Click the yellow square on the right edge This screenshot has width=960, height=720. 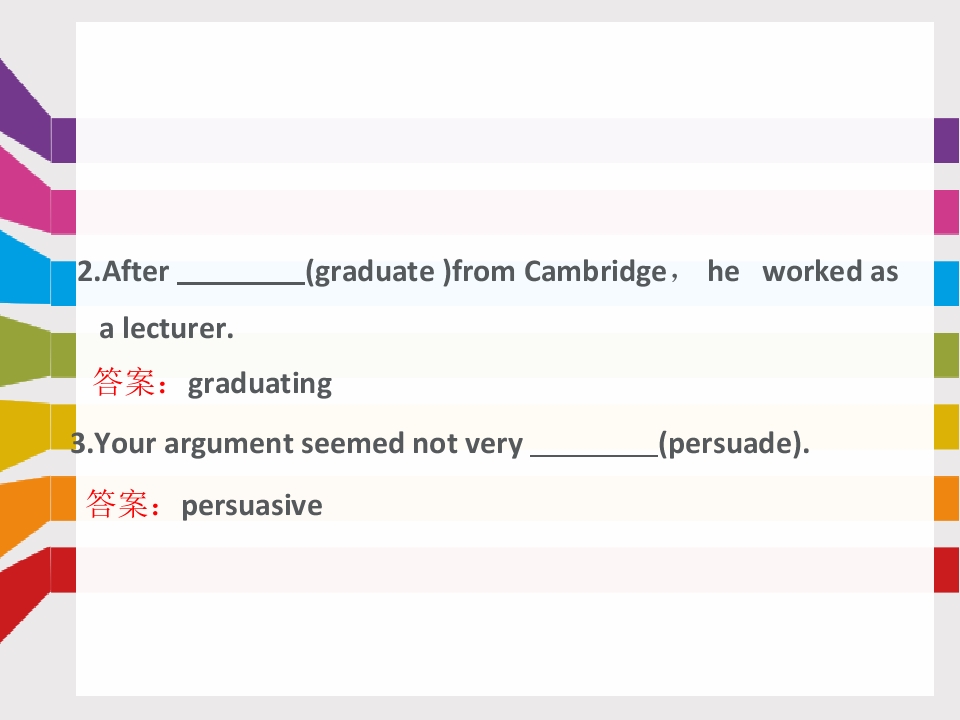click(x=947, y=427)
